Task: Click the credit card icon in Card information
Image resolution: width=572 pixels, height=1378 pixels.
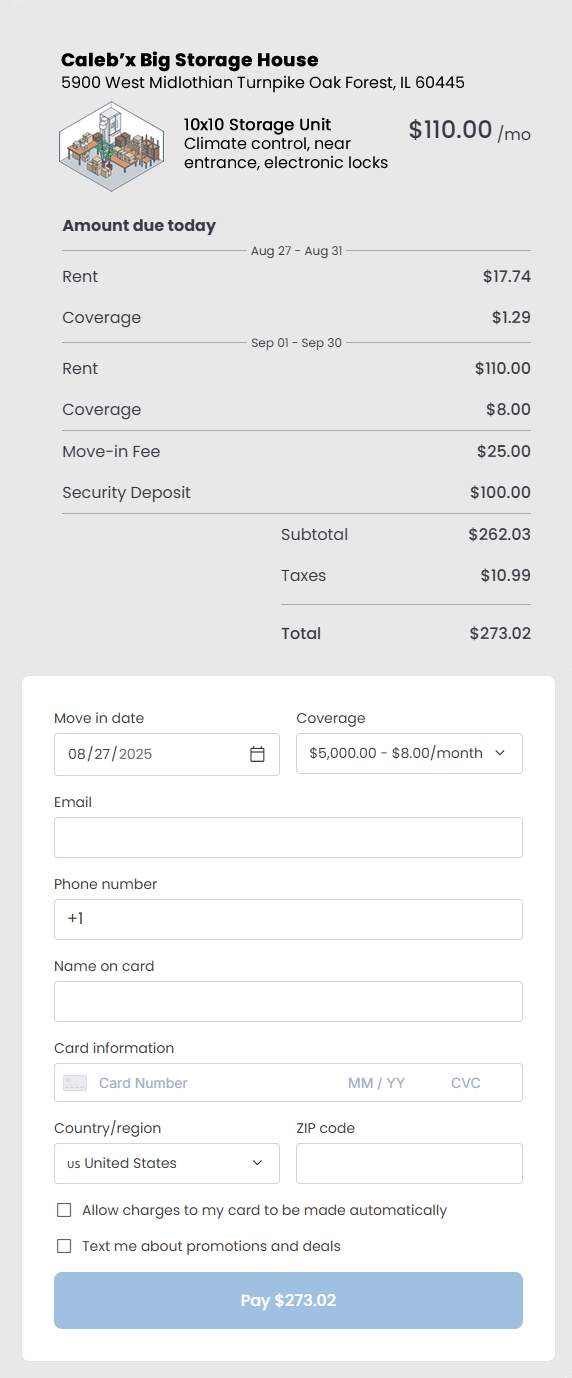Action: [75, 1083]
